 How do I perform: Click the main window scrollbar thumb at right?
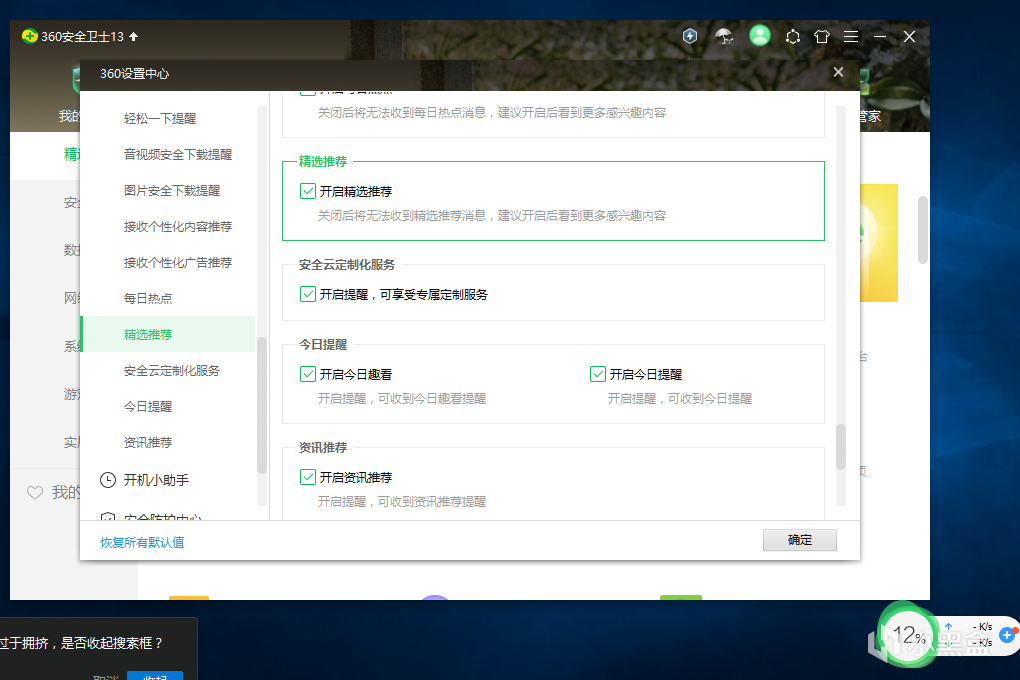pyautogui.click(x=922, y=230)
